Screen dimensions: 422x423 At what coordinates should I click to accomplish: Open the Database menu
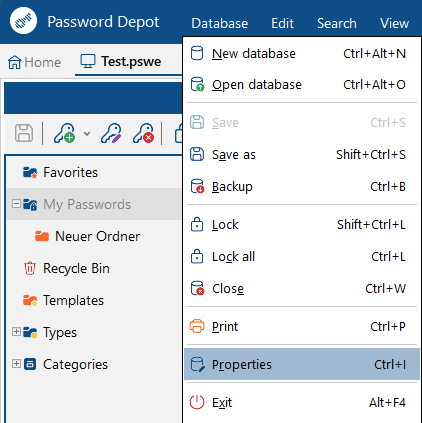coord(220,23)
